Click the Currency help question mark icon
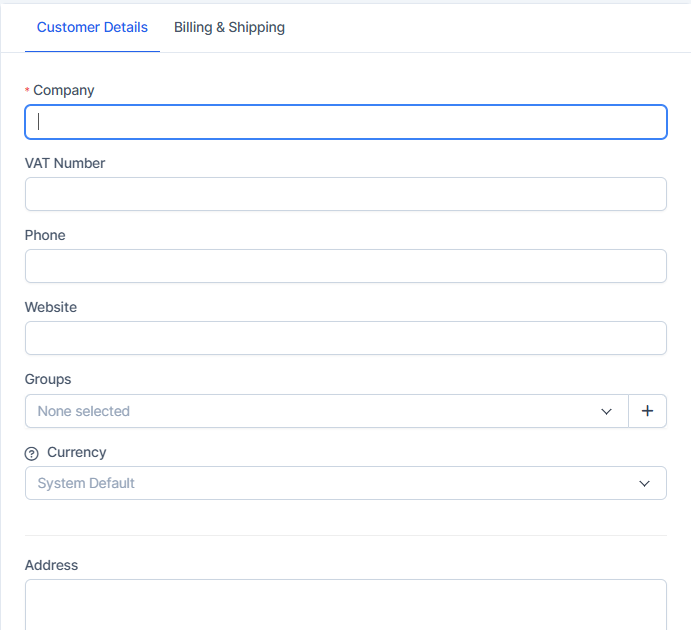The image size is (691, 630). (31, 453)
